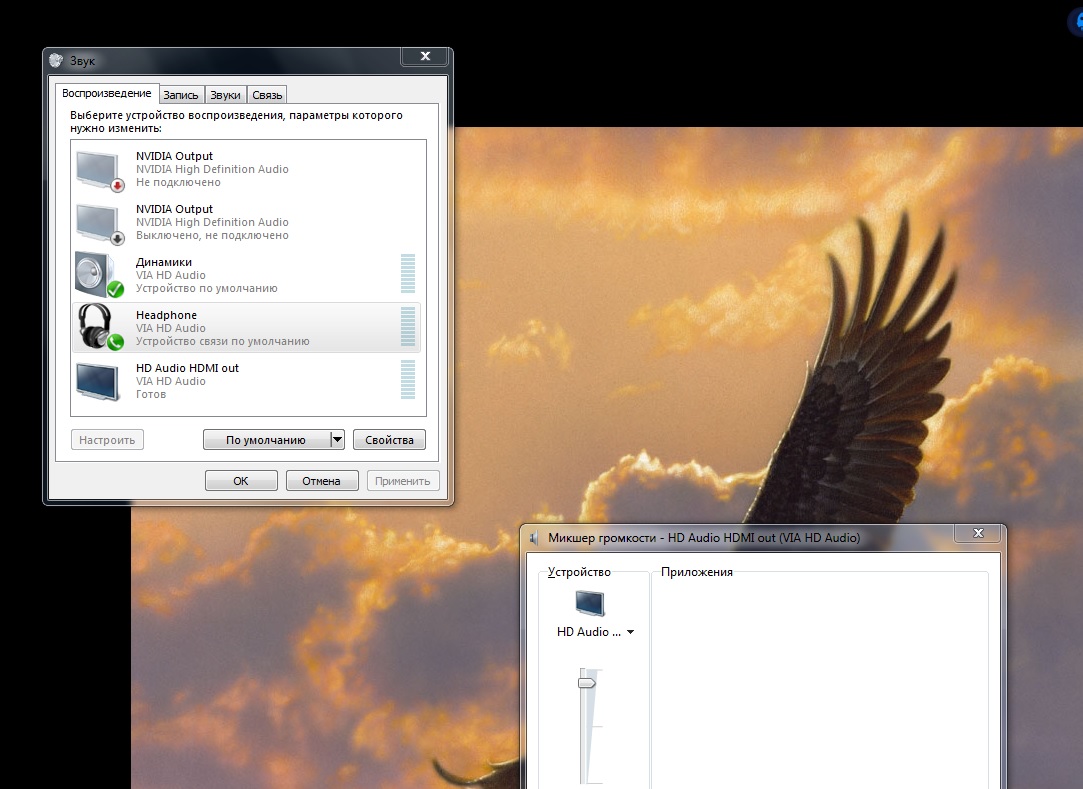The width and height of the screenshot is (1083, 789).
Task: Close the Микшер громкости window
Action: pos(977,534)
